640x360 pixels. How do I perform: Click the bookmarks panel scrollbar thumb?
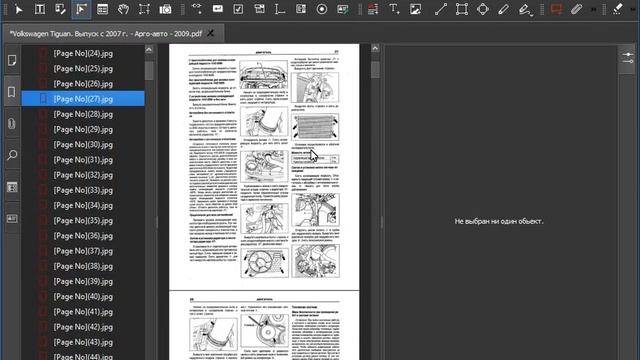(149, 71)
